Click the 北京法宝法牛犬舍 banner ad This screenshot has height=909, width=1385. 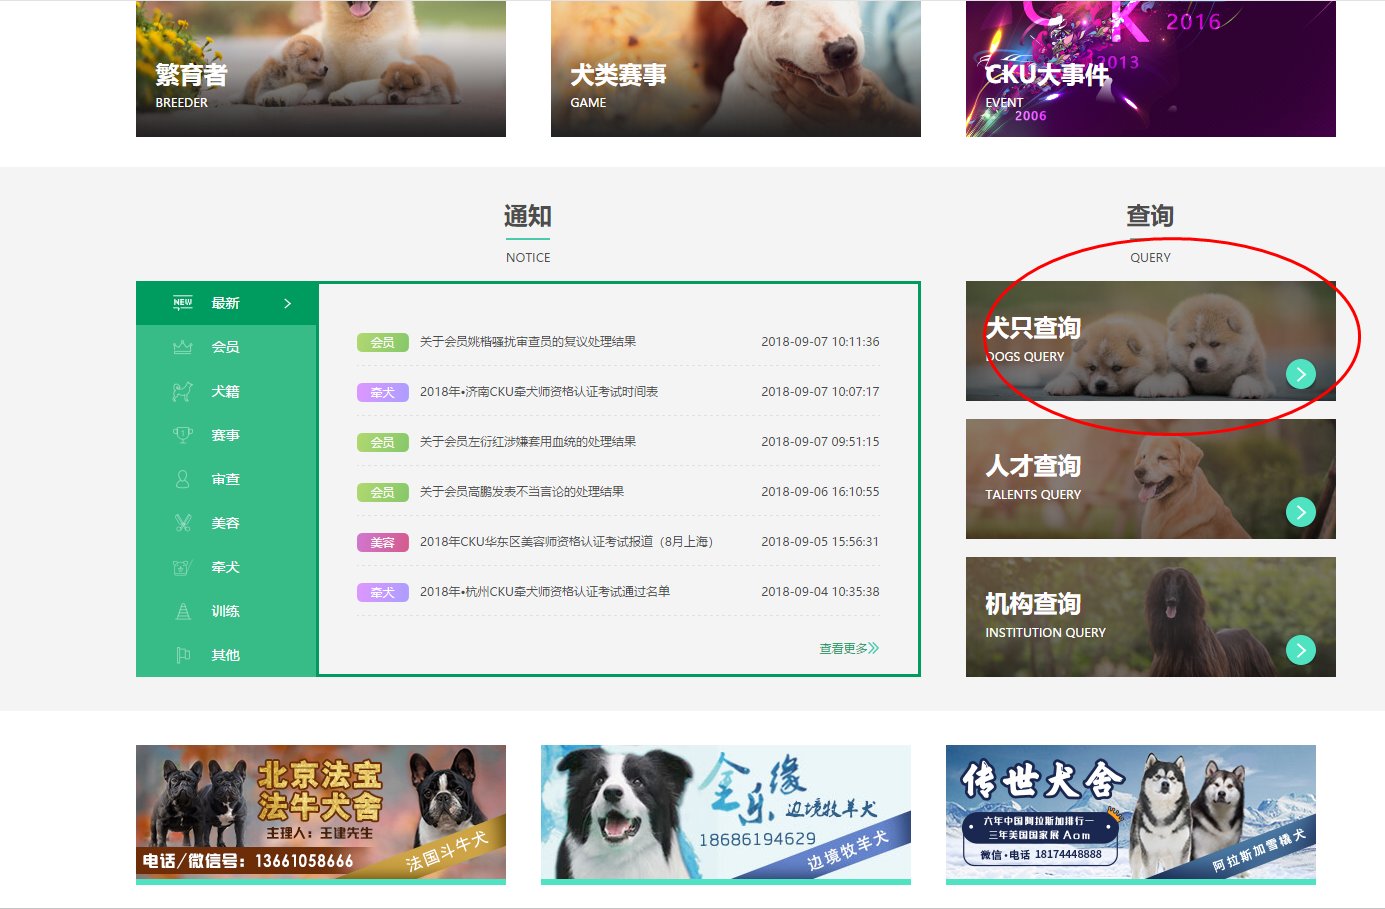pyautogui.click(x=321, y=813)
